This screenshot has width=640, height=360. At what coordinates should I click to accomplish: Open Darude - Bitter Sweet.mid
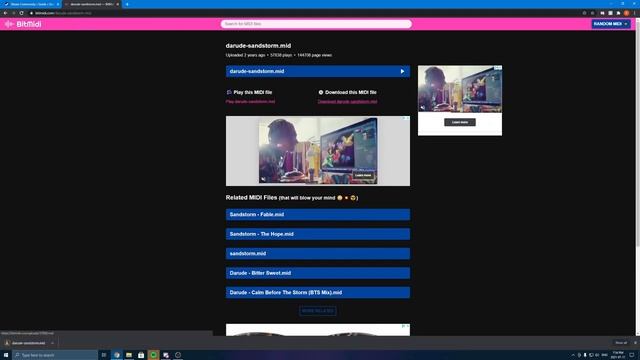point(318,273)
